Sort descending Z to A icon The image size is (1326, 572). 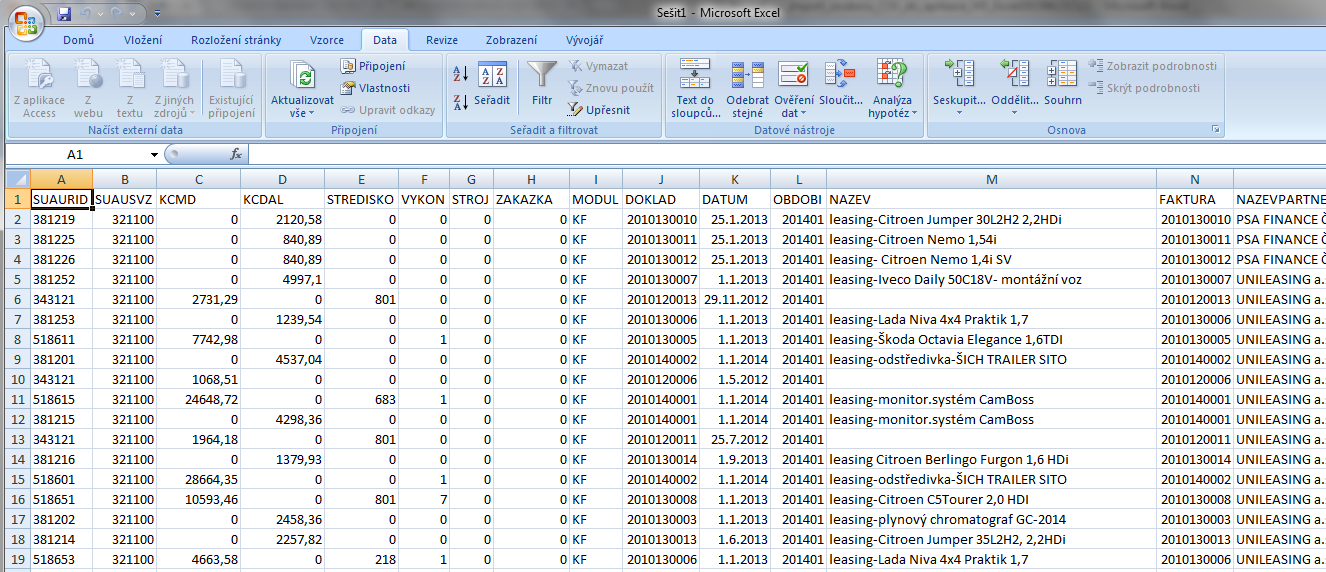(x=461, y=101)
